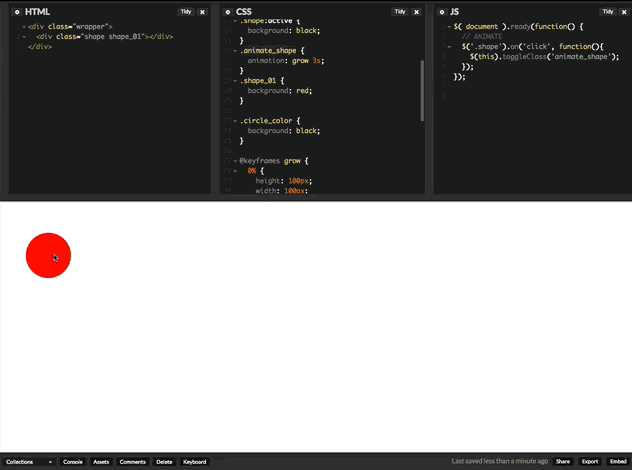Image resolution: width=632 pixels, height=470 pixels.
Task: Click the CSS editor vertical scrollbar
Action: click(422, 90)
